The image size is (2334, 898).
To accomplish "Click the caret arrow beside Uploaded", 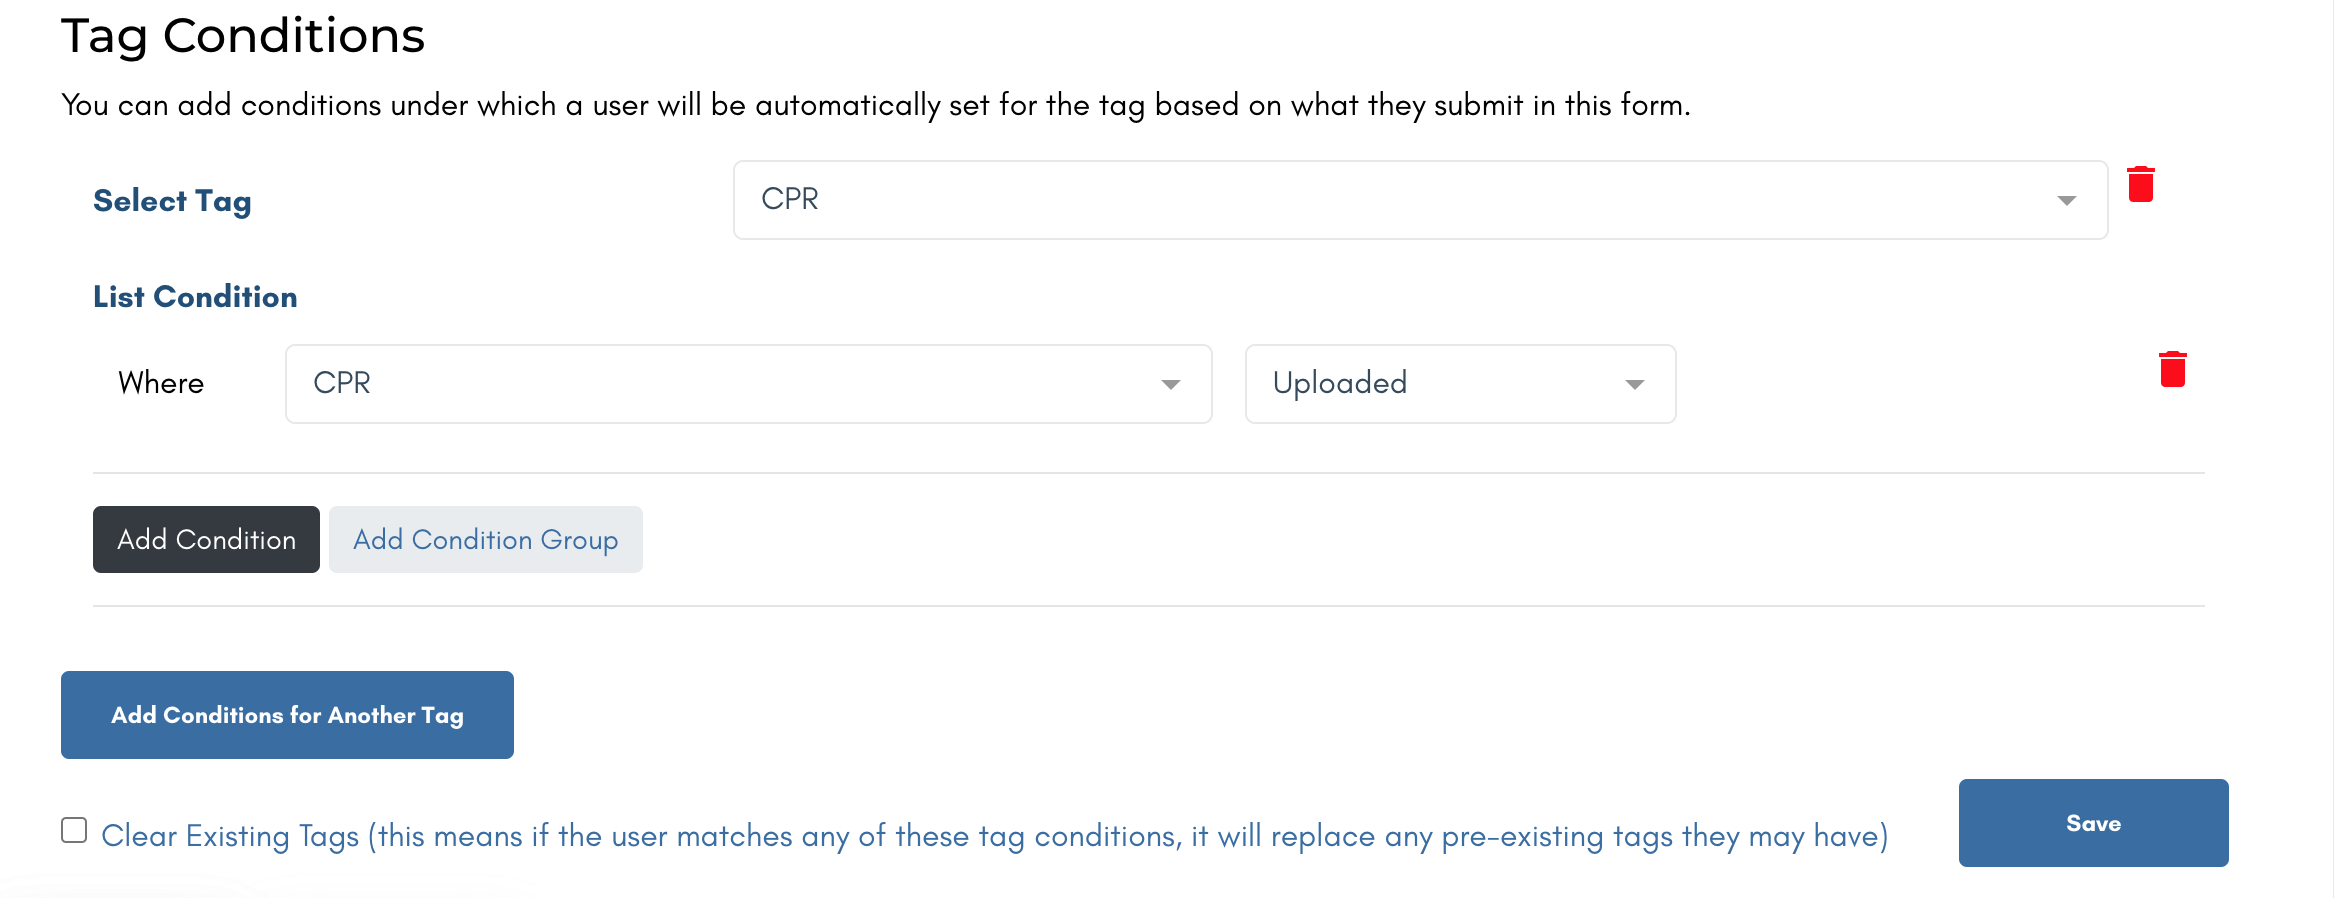I will coord(1634,385).
